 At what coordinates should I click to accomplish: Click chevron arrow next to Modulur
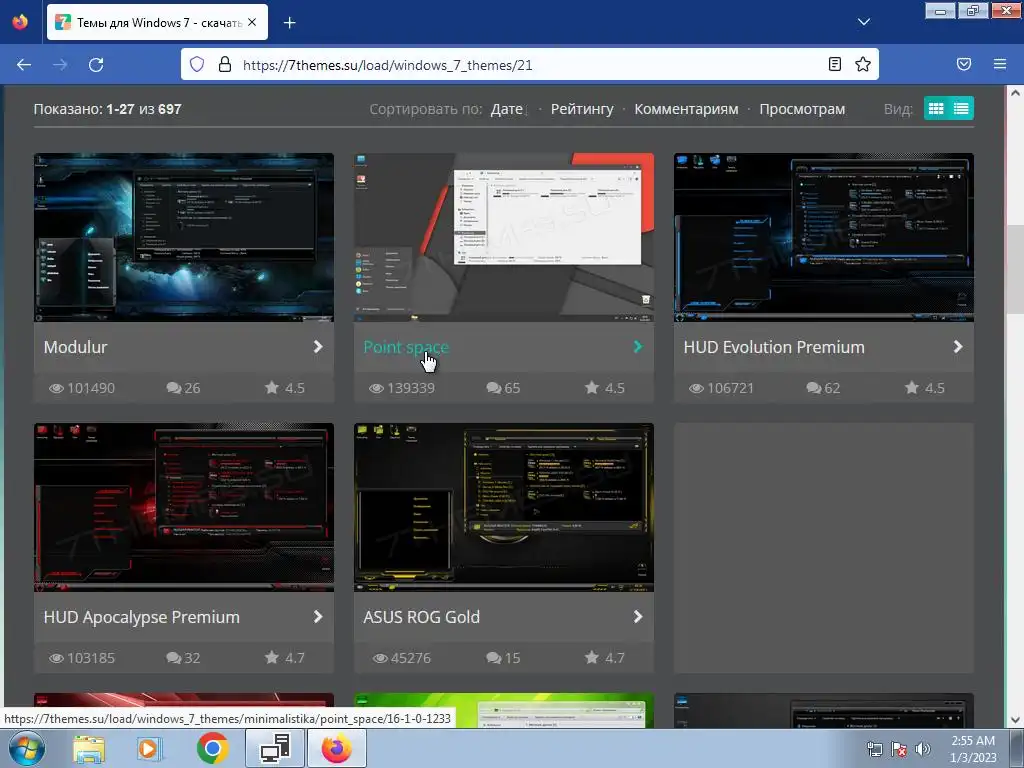pyautogui.click(x=318, y=347)
